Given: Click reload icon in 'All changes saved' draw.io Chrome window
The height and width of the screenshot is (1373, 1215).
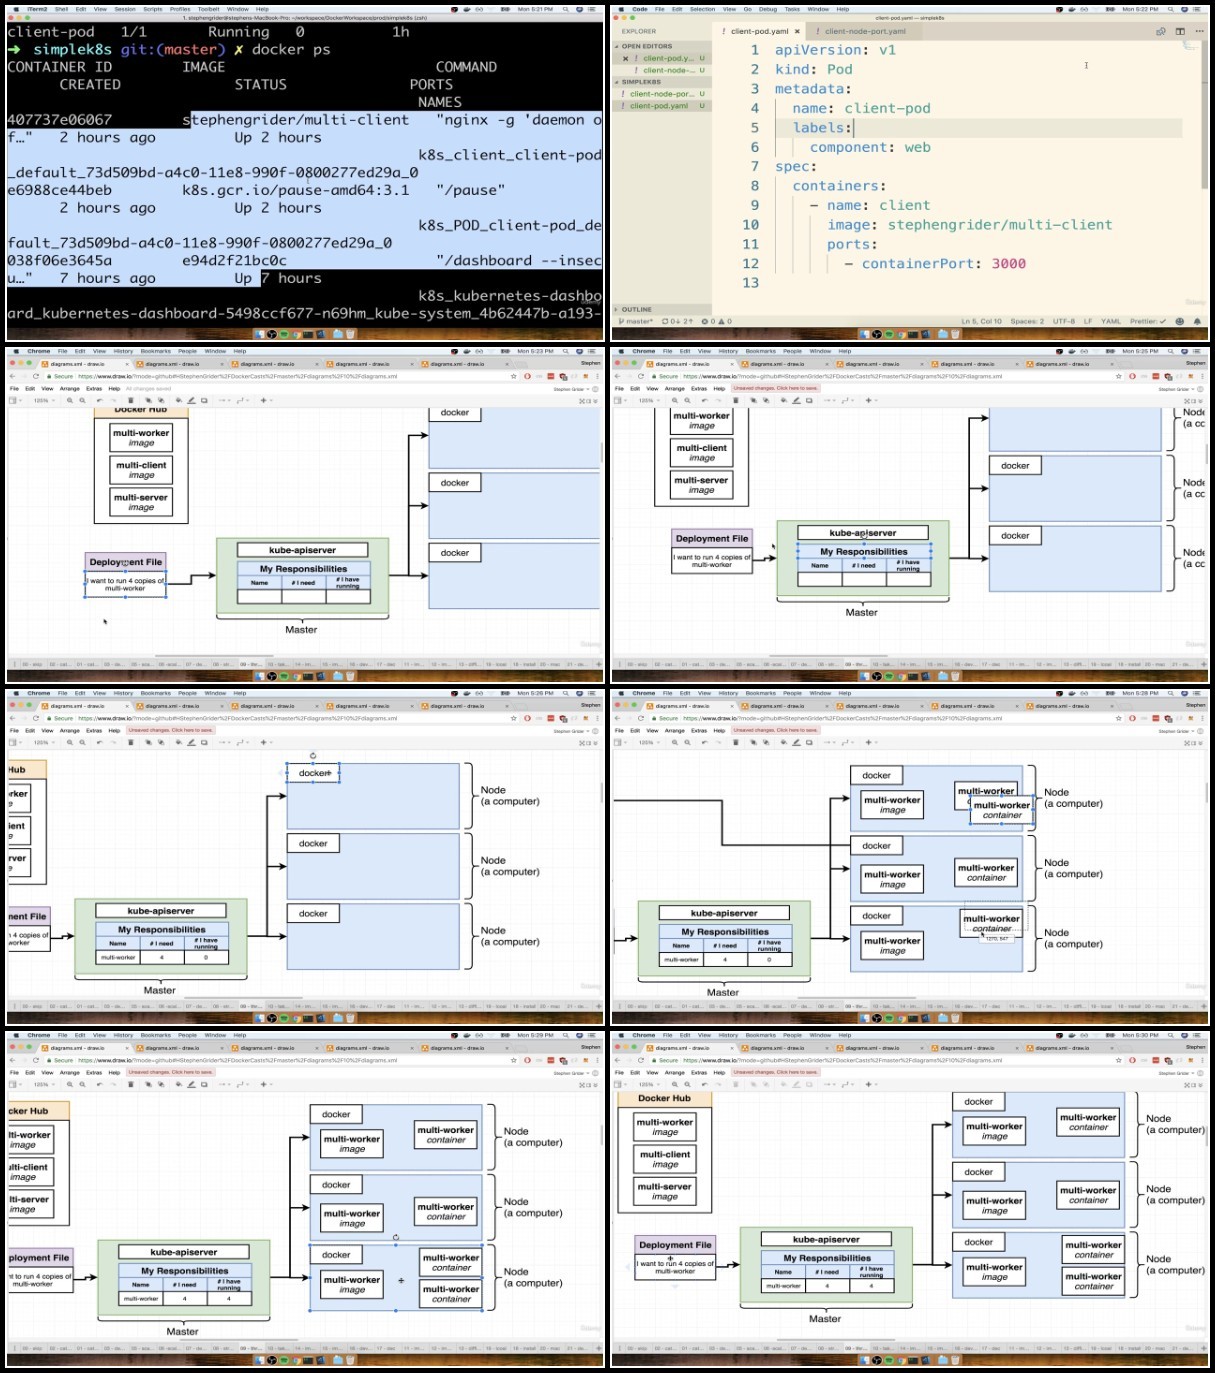Looking at the screenshot, I should tap(36, 377).
